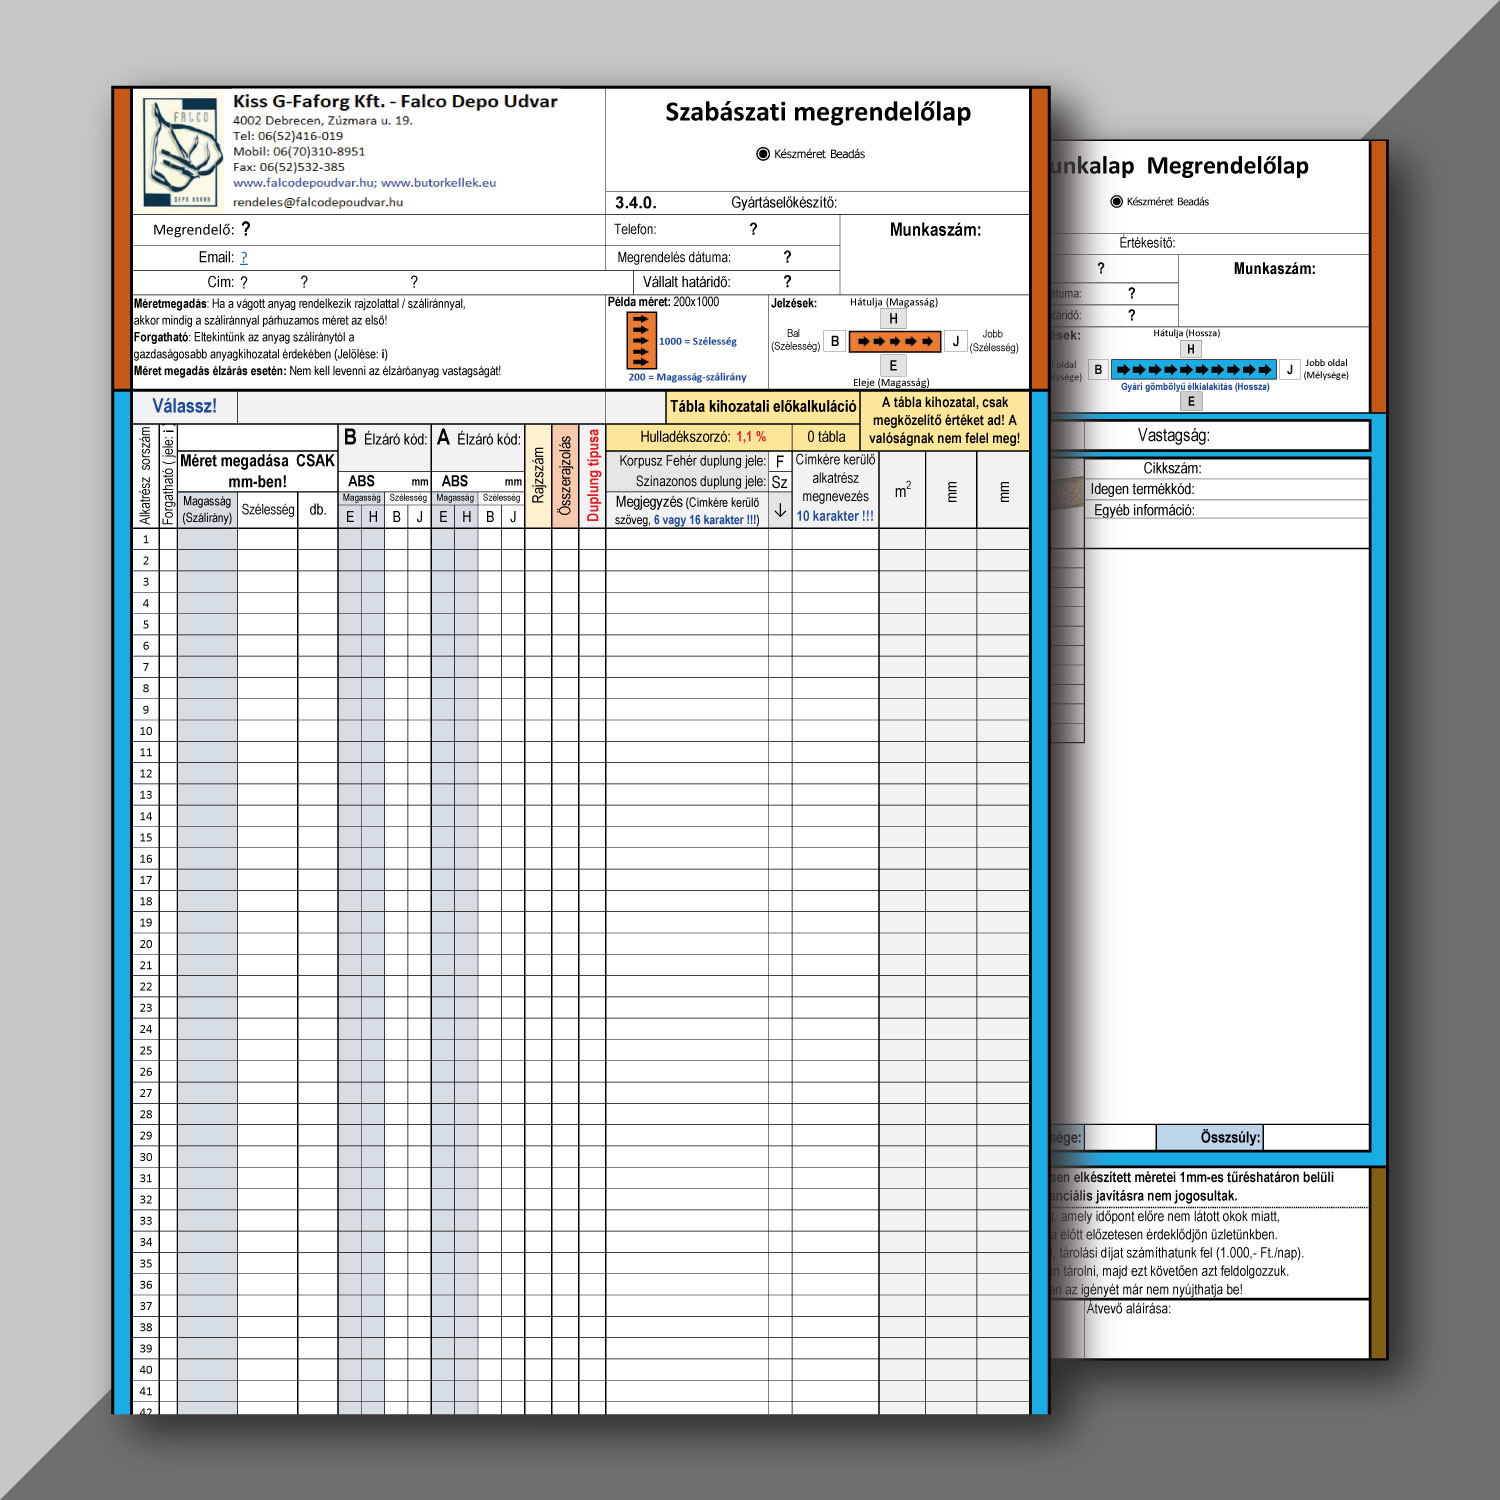Click Munkaszám on the Munkalap back sheet
1500x1500 pixels.
[1274, 268]
